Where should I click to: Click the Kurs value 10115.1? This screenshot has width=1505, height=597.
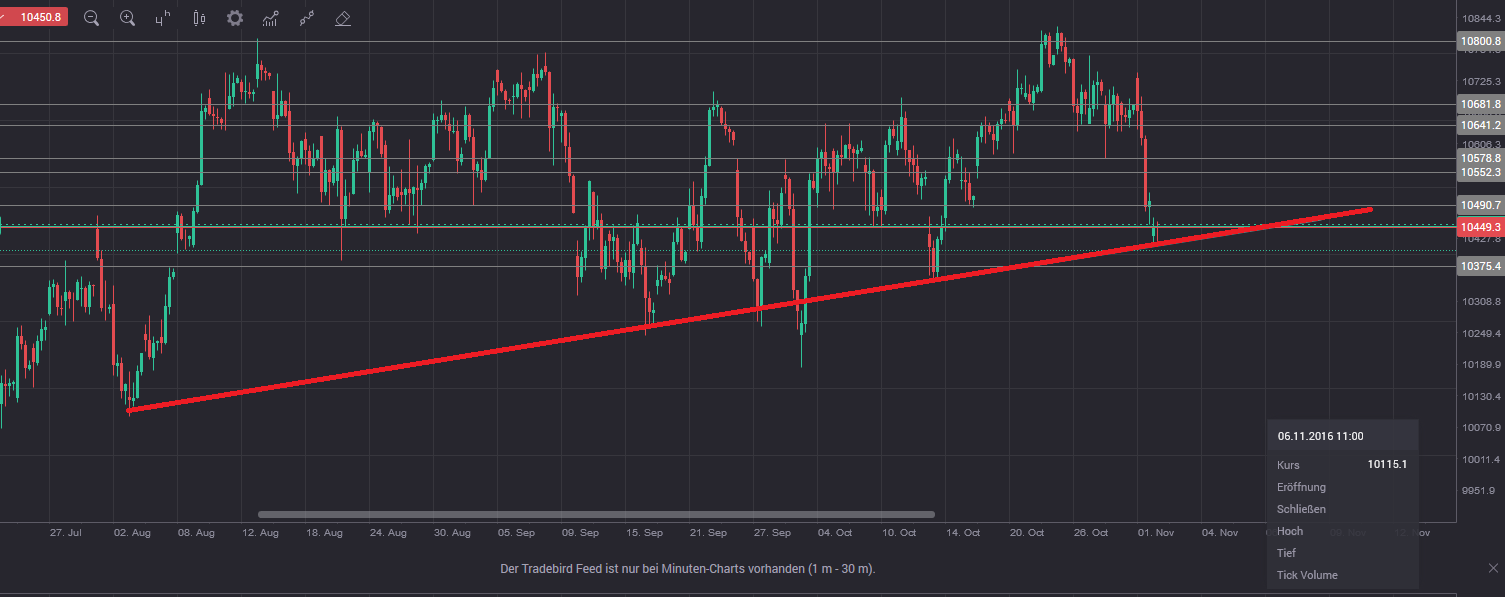[1387, 464]
